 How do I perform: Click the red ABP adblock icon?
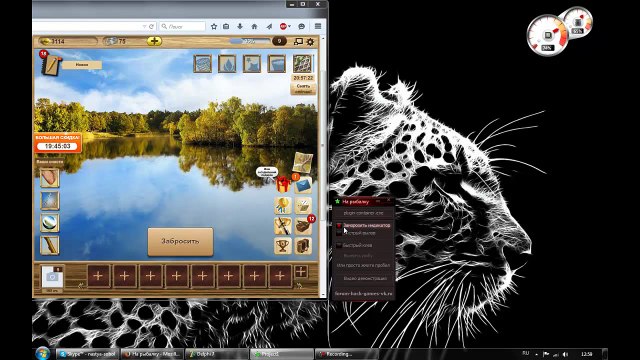pos(283,26)
